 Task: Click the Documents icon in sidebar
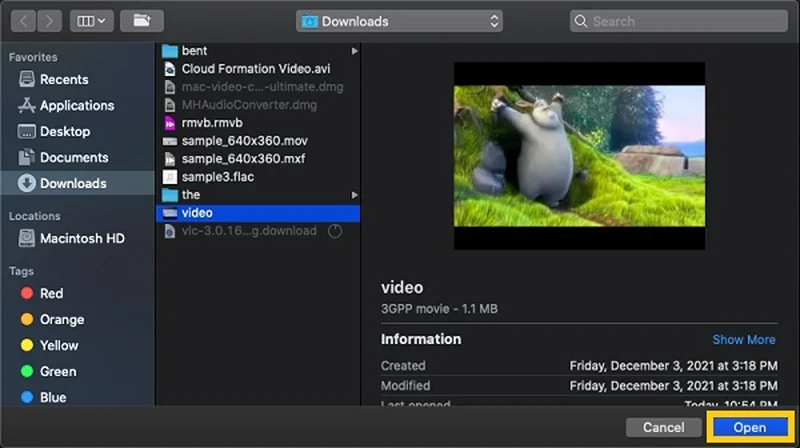pos(27,157)
